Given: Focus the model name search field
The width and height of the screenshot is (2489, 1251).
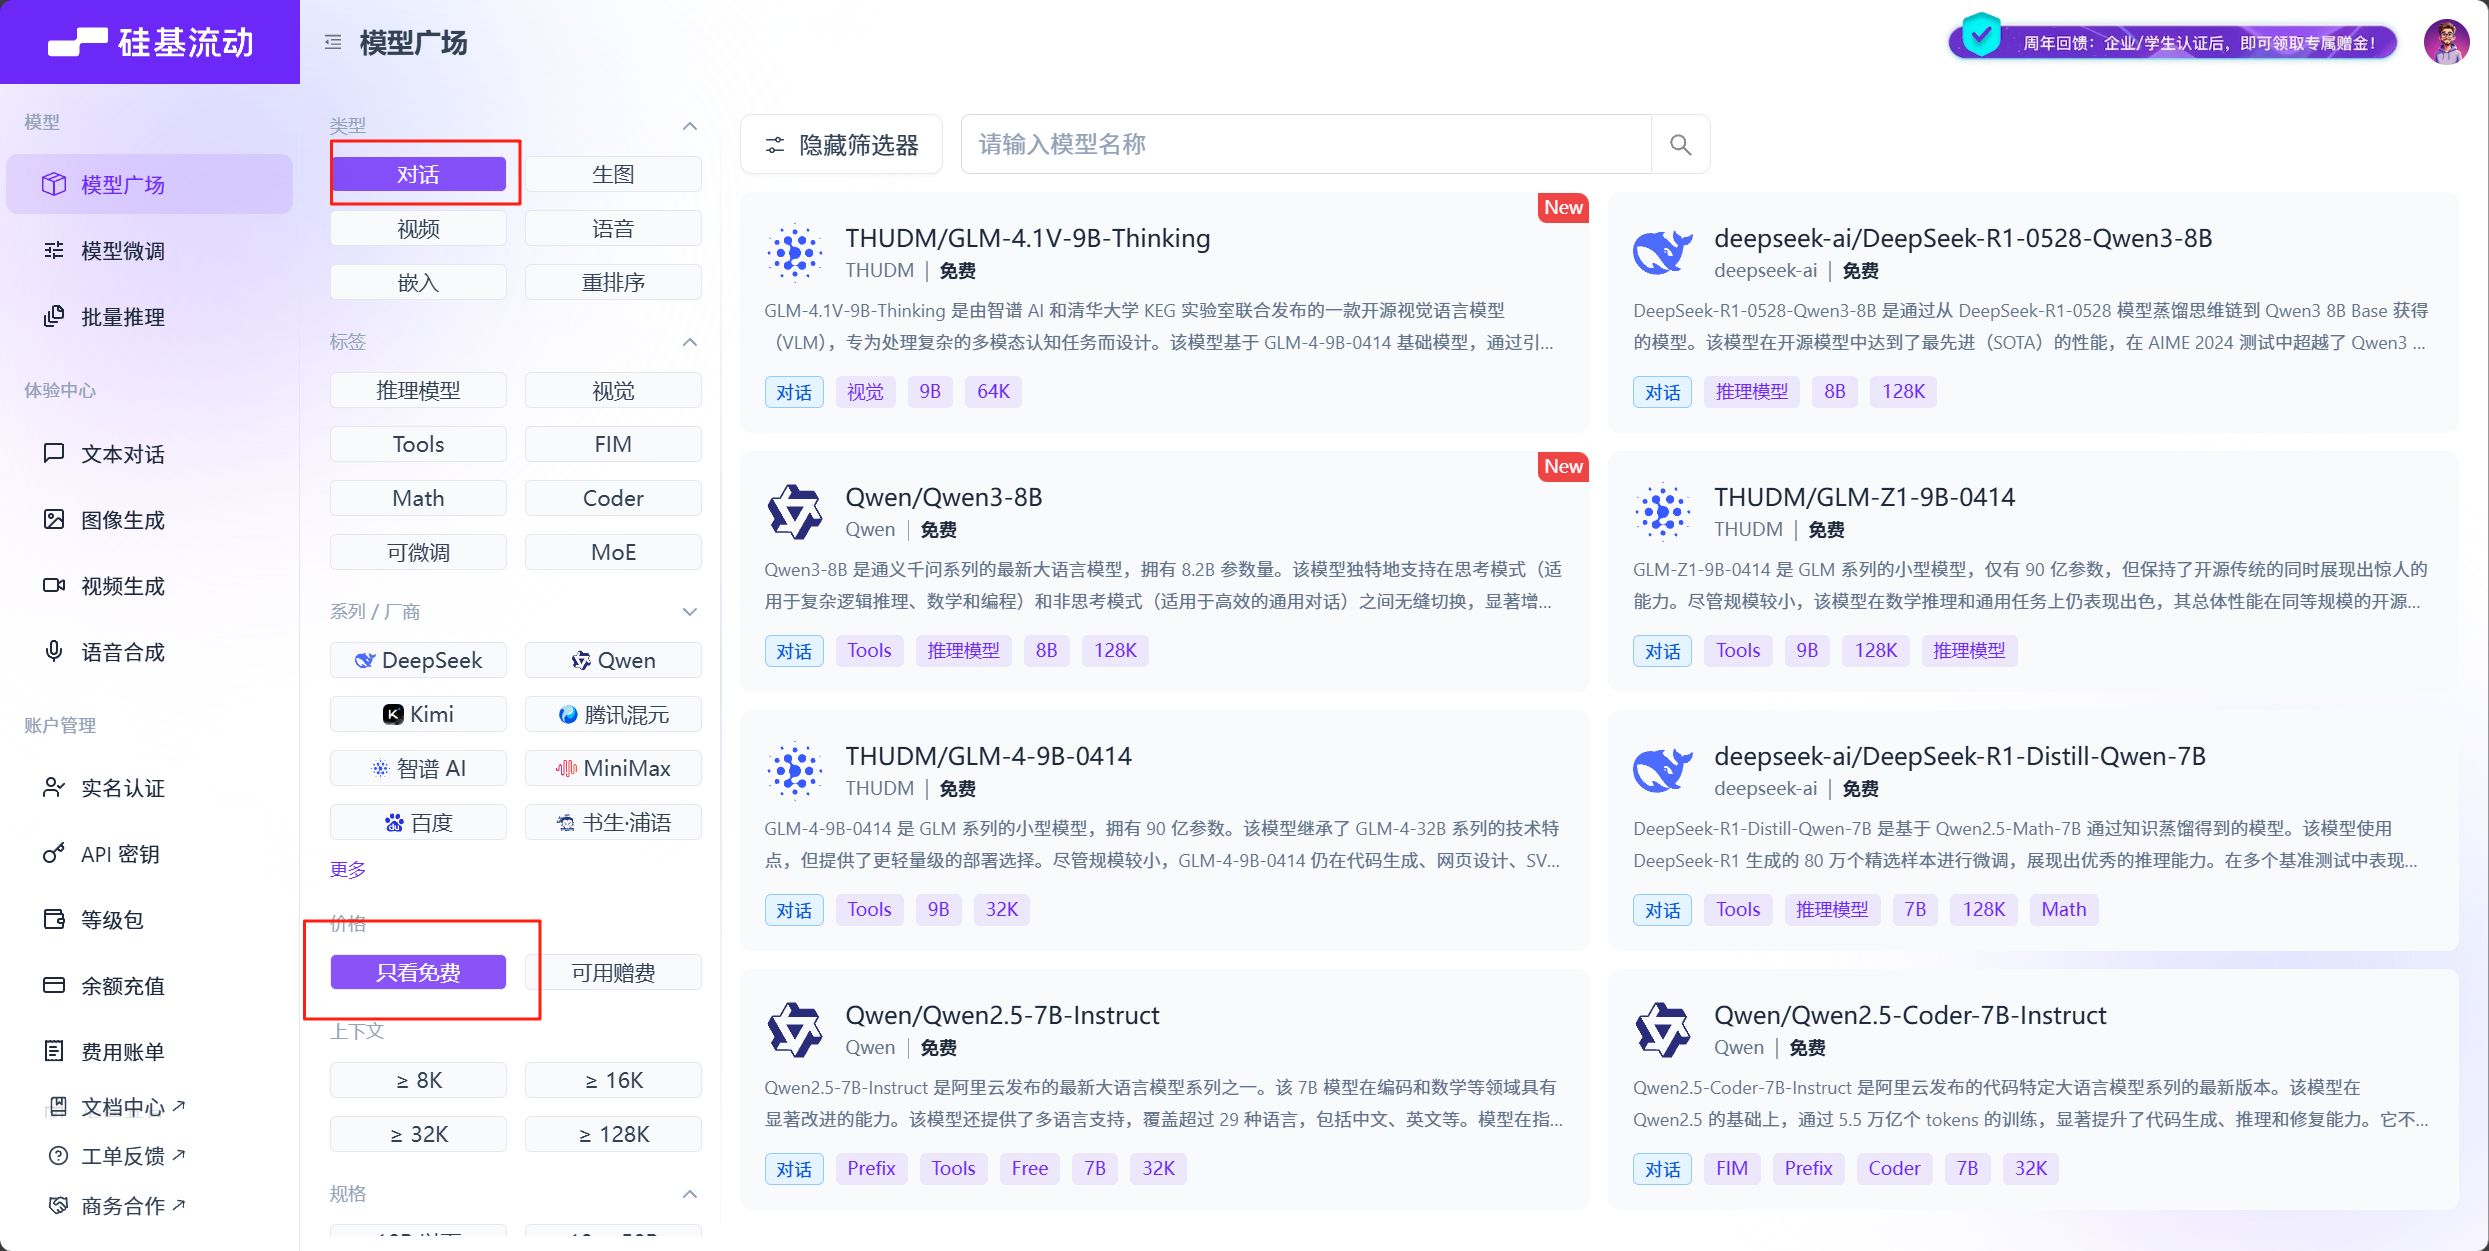Looking at the screenshot, I should [x=1306, y=145].
